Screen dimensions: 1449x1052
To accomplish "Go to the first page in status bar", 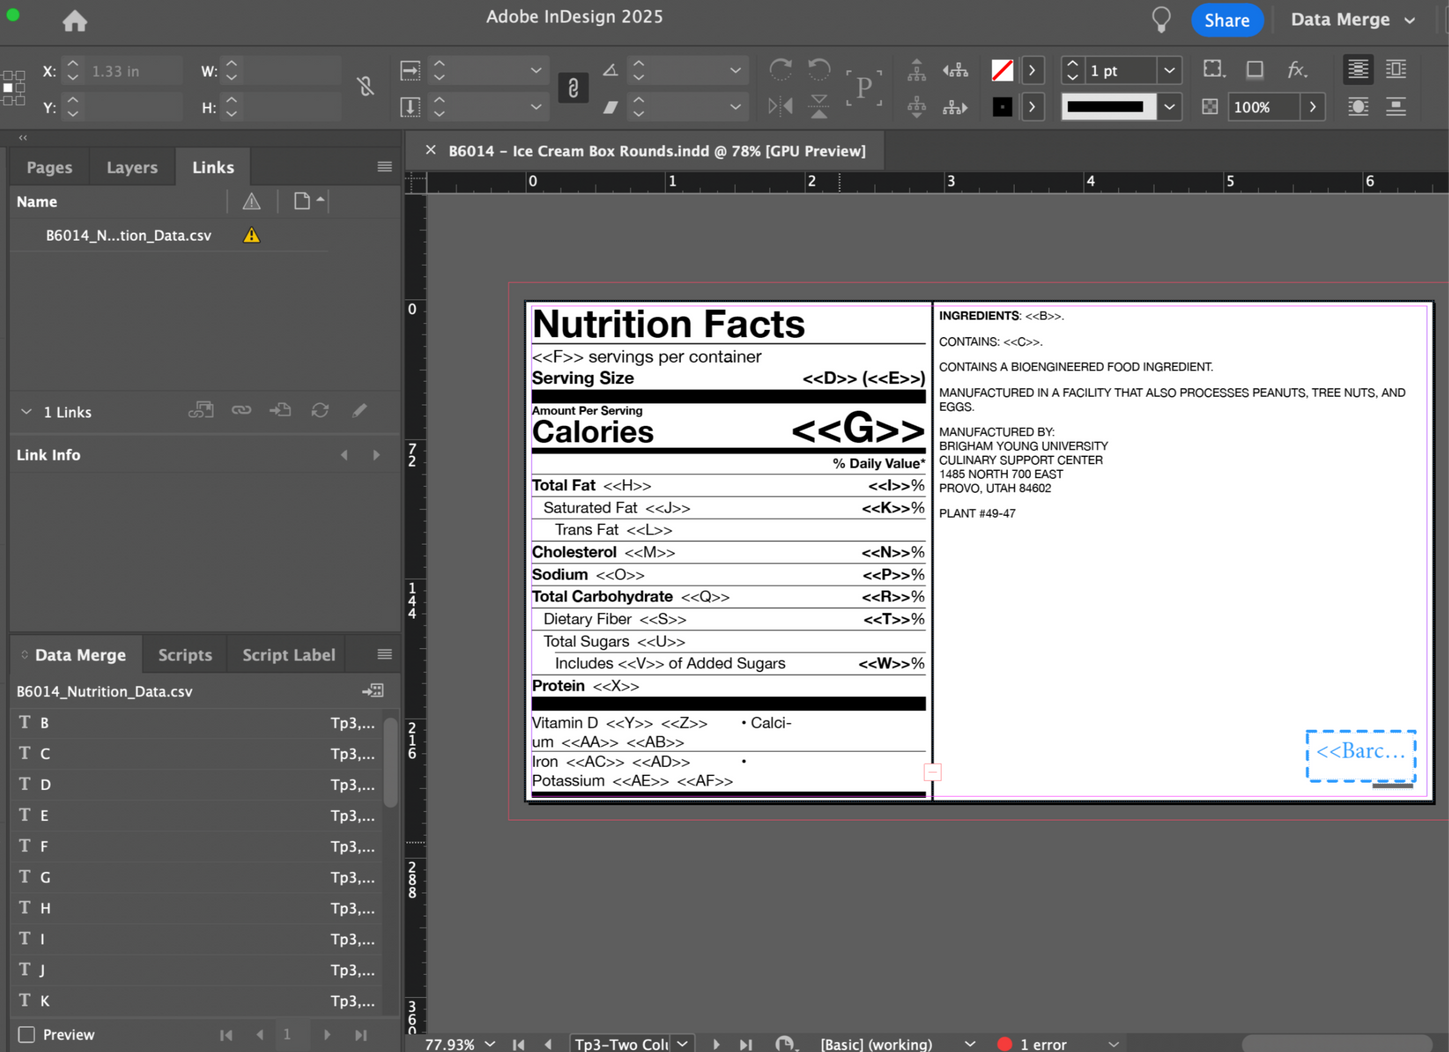I will pos(519,1044).
